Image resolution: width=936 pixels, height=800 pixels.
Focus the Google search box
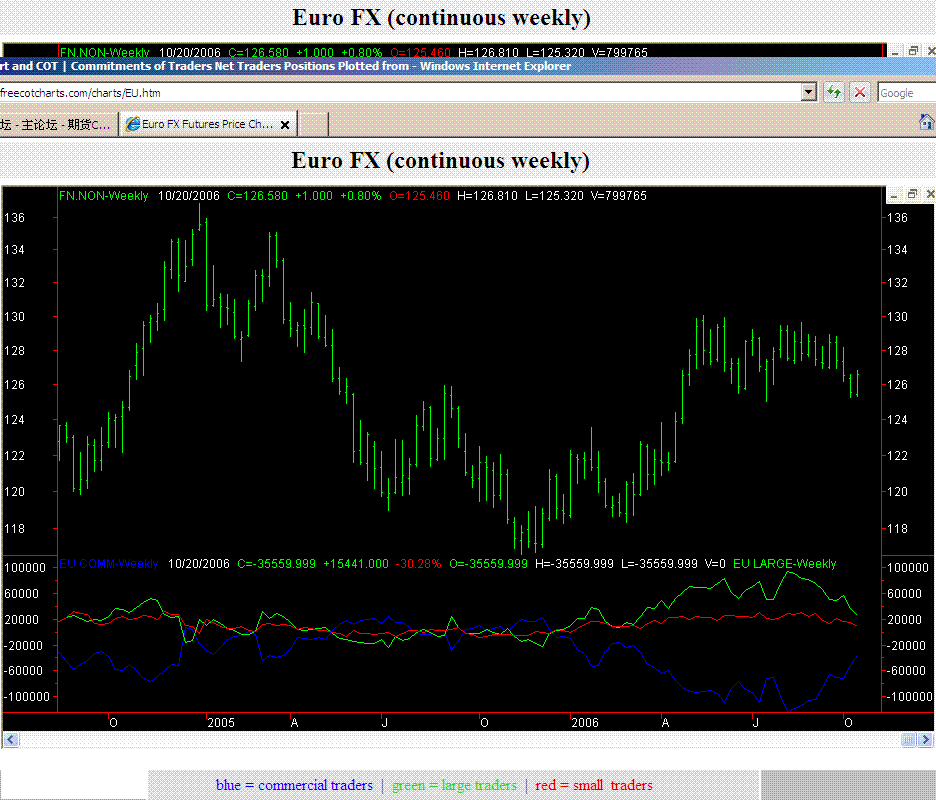[905, 93]
